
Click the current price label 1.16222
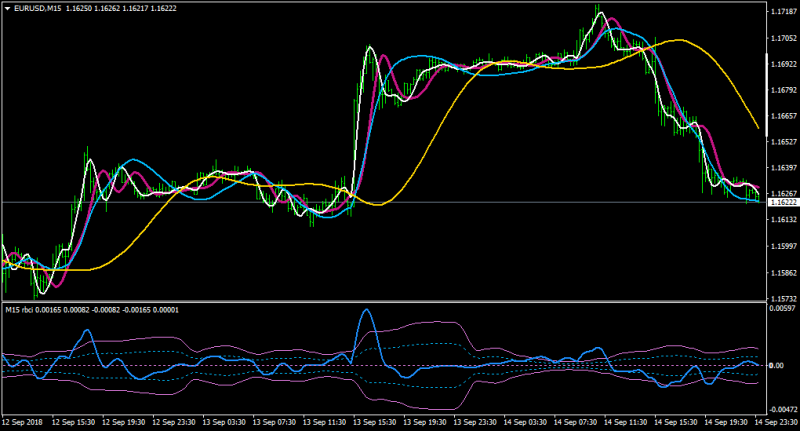(783, 202)
